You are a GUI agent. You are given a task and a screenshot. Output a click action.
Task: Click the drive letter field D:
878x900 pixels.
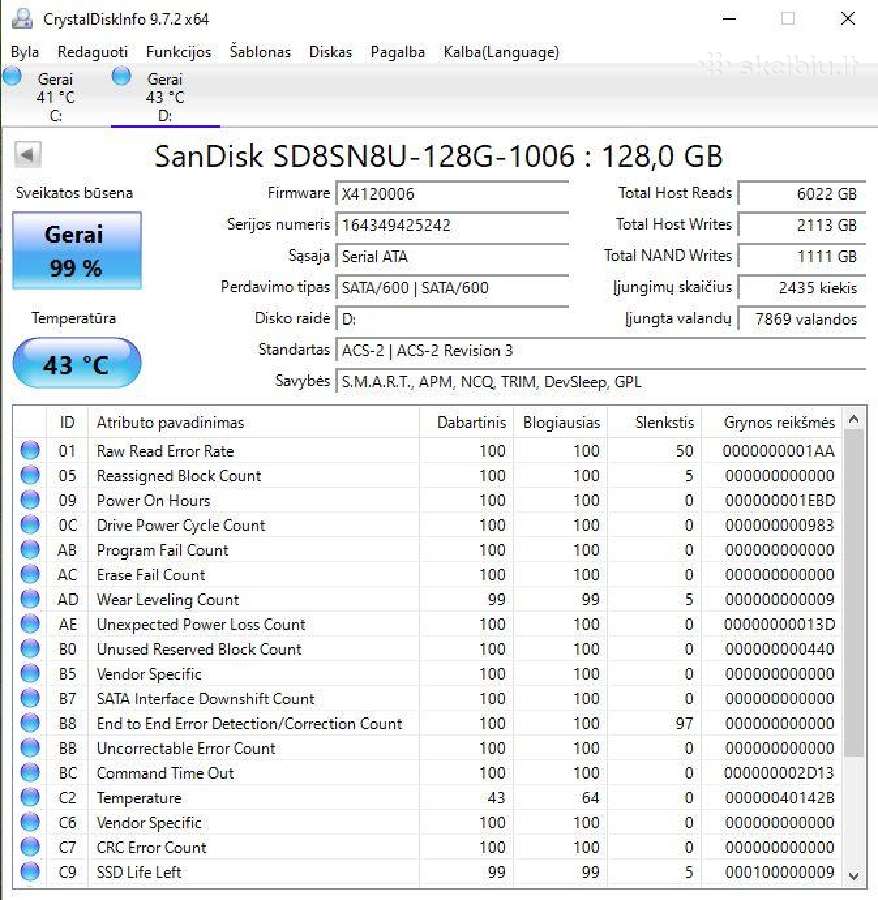click(x=452, y=319)
